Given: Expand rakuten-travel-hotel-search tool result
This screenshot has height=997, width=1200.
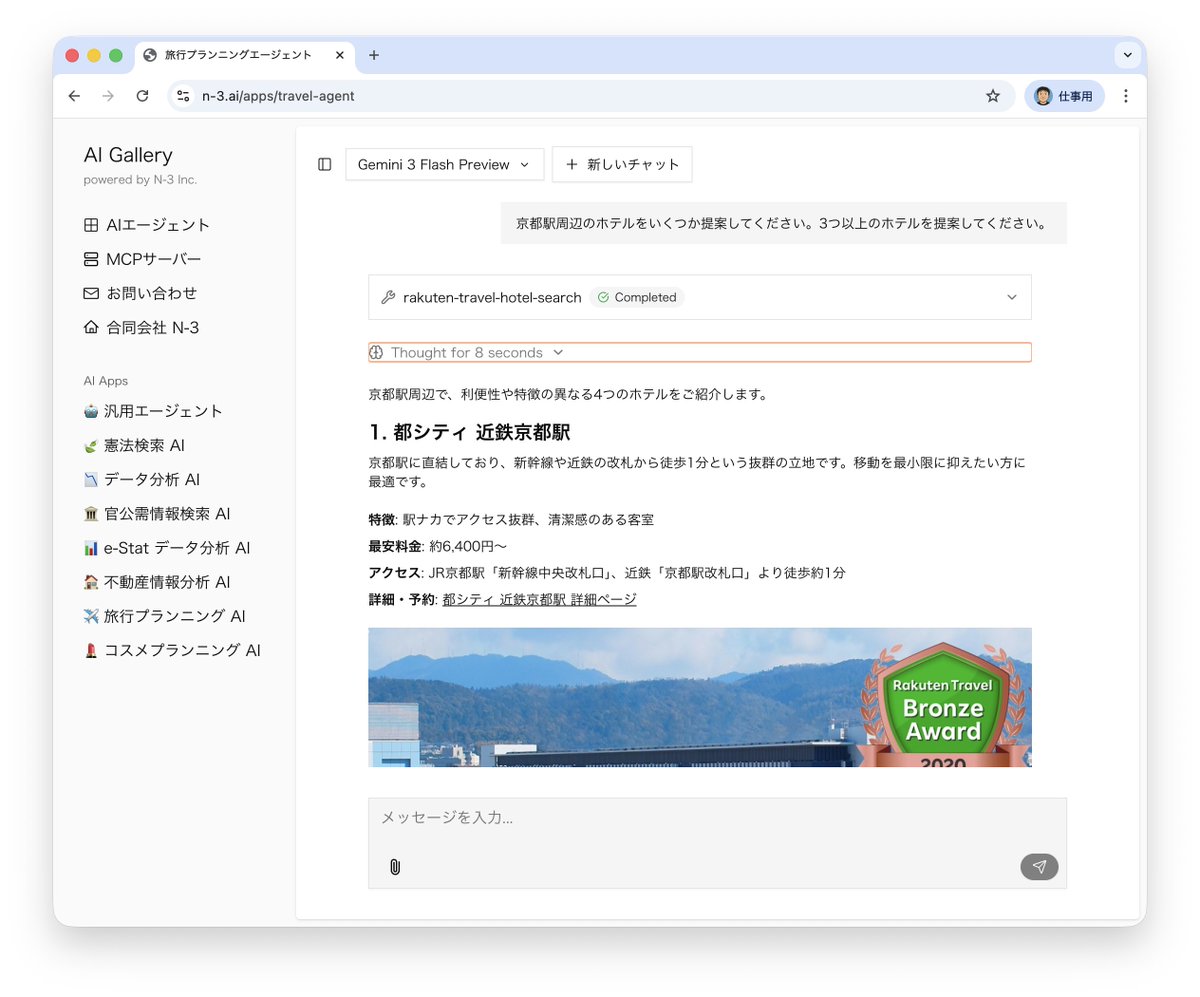Looking at the screenshot, I should coord(700,297).
